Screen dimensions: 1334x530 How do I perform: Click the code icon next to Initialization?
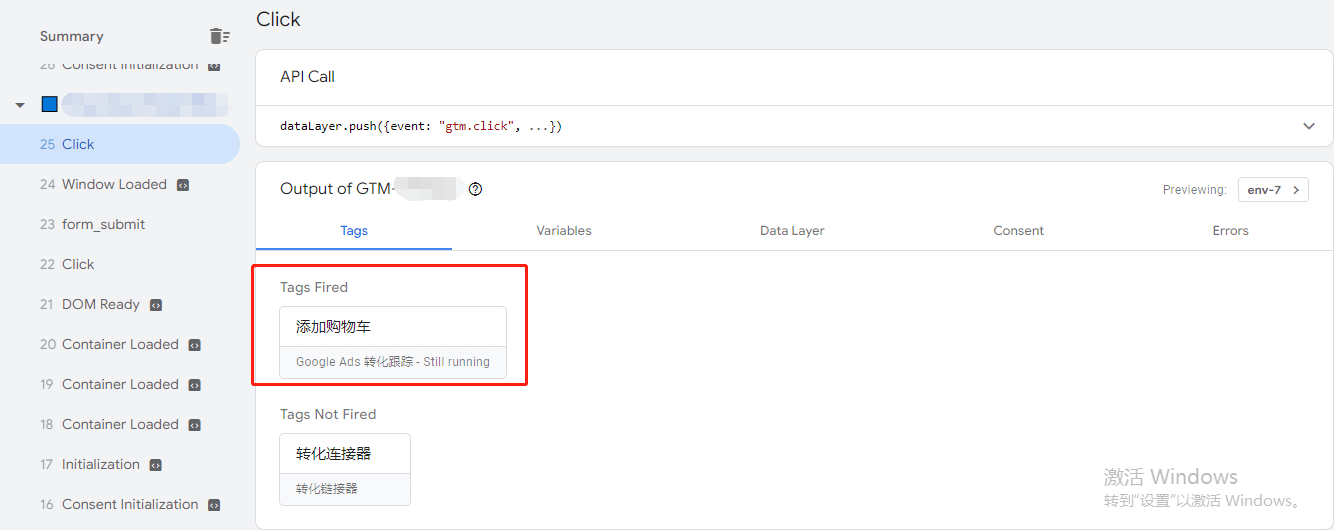coord(155,465)
